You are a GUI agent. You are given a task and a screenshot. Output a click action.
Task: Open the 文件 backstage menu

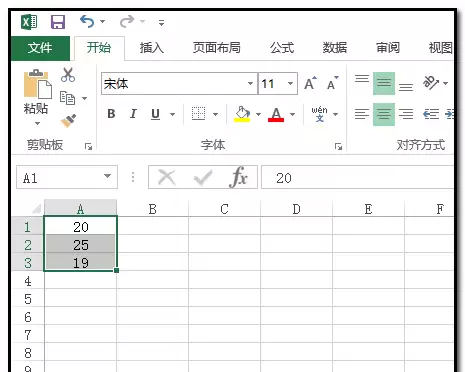(x=40, y=48)
